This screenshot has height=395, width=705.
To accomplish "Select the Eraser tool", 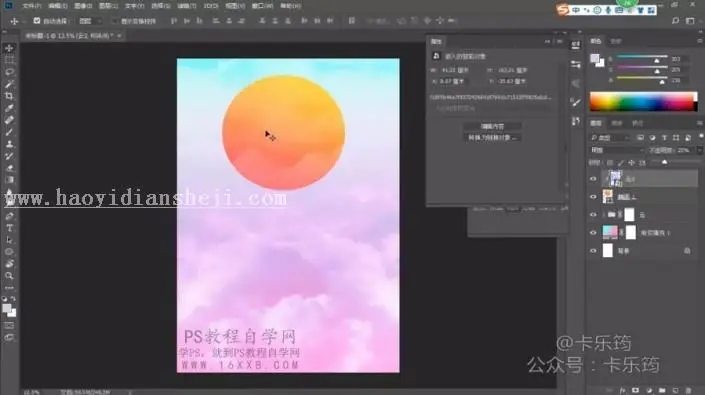I will pyautogui.click(x=9, y=168).
